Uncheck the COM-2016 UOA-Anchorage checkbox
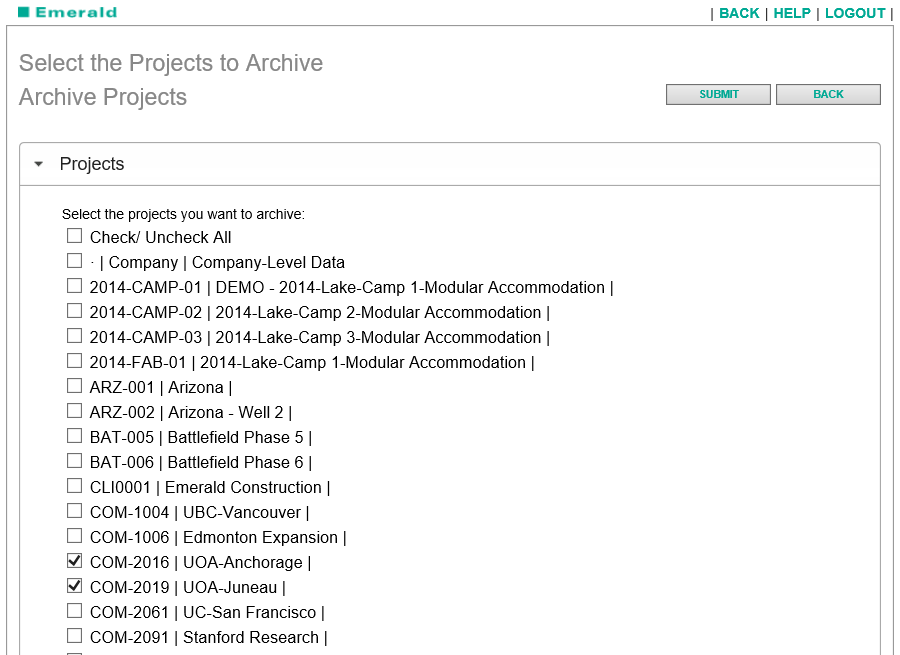This screenshot has height=655, width=900. click(x=74, y=561)
